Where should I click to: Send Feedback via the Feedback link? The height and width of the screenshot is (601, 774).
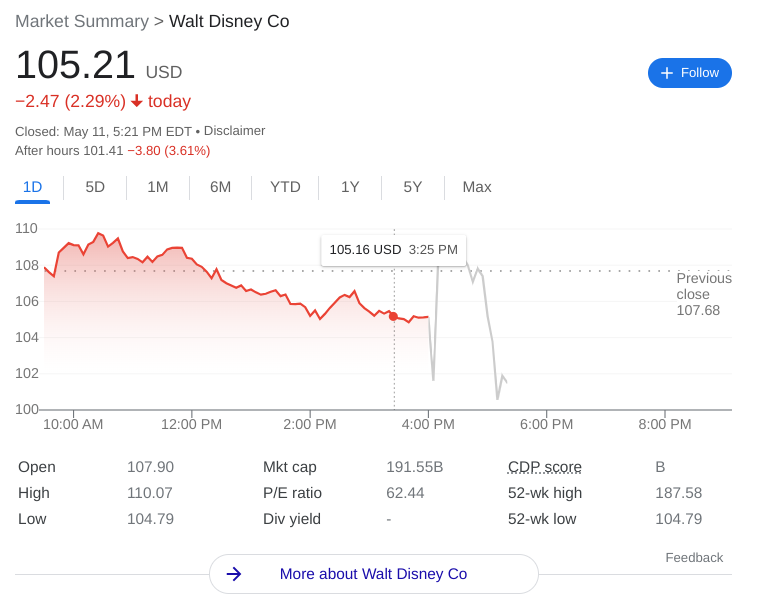(x=694, y=557)
